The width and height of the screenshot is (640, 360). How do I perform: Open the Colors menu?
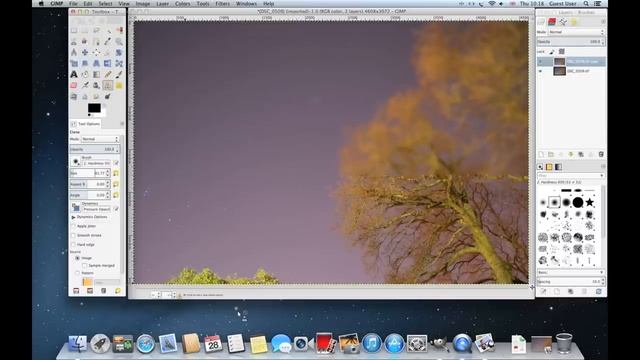182,4
